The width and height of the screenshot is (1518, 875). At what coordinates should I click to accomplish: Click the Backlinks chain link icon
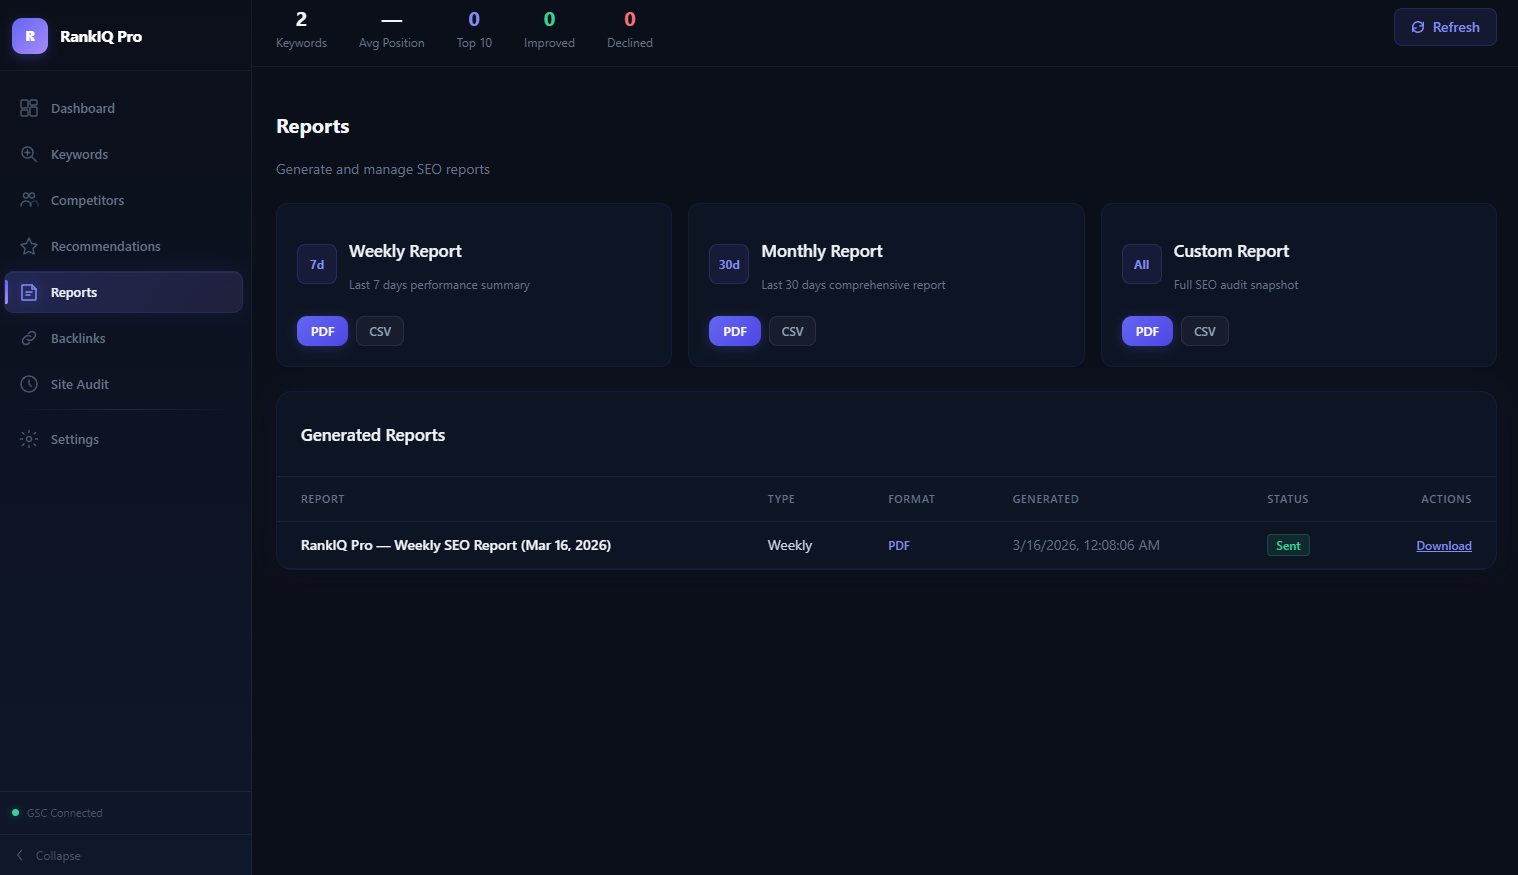pos(29,338)
